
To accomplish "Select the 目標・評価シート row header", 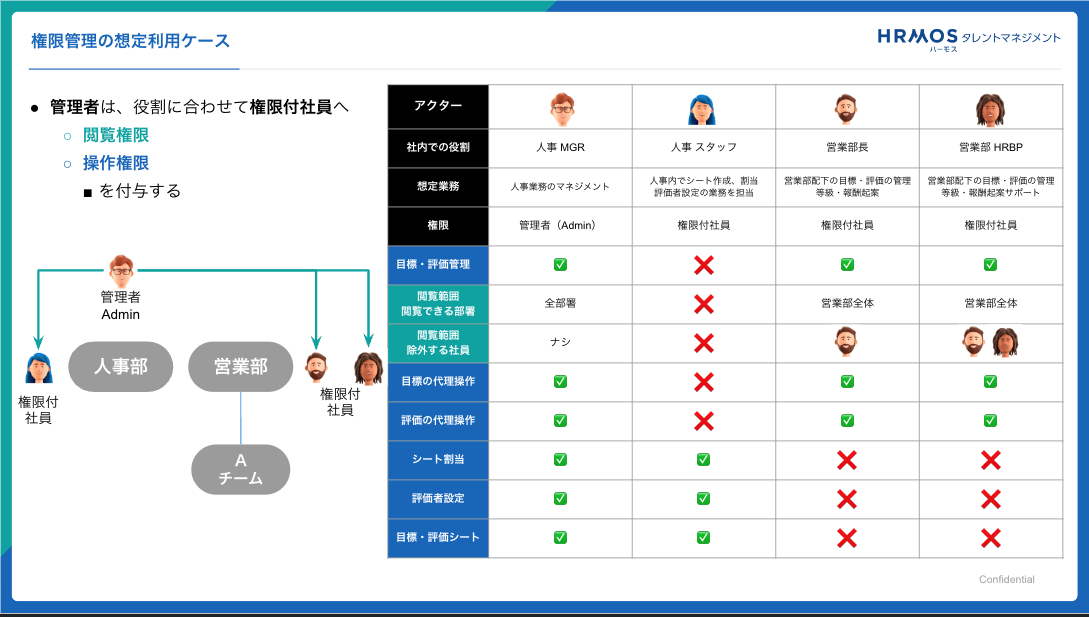I will point(437,538).
